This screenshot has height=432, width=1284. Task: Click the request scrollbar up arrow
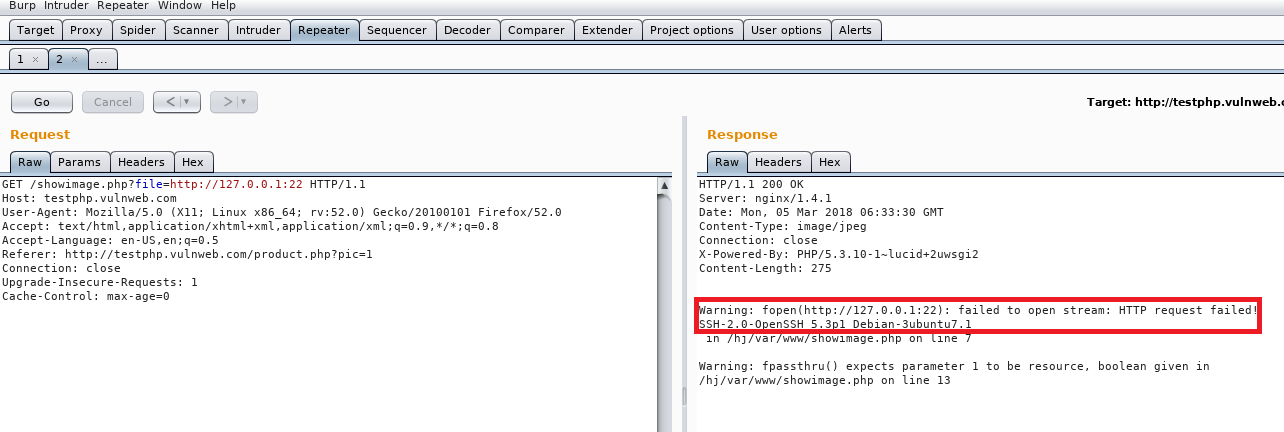coord(664,185)
